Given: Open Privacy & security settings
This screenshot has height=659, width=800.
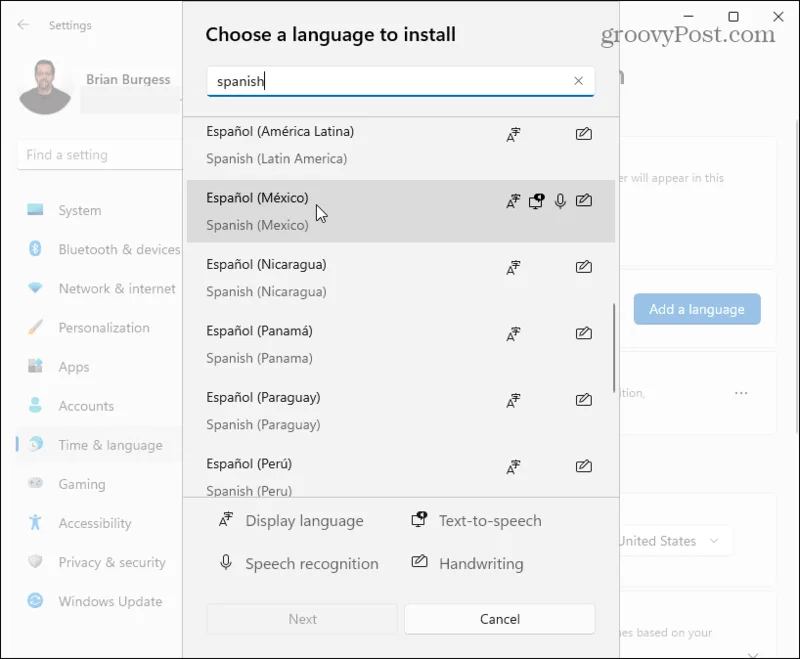Looking at the screenshot, I should point(99,562).
